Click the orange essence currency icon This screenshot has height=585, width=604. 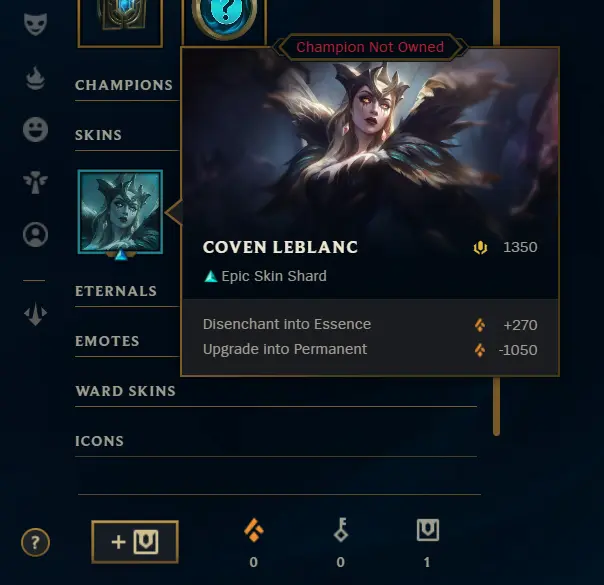click(x=254, y=530)
